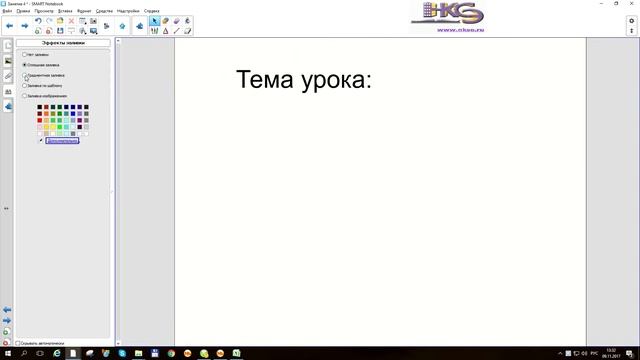Viewport: 640px width, 360px height.
Task: Select the Solid fill radio option
Action: (24, 65)
